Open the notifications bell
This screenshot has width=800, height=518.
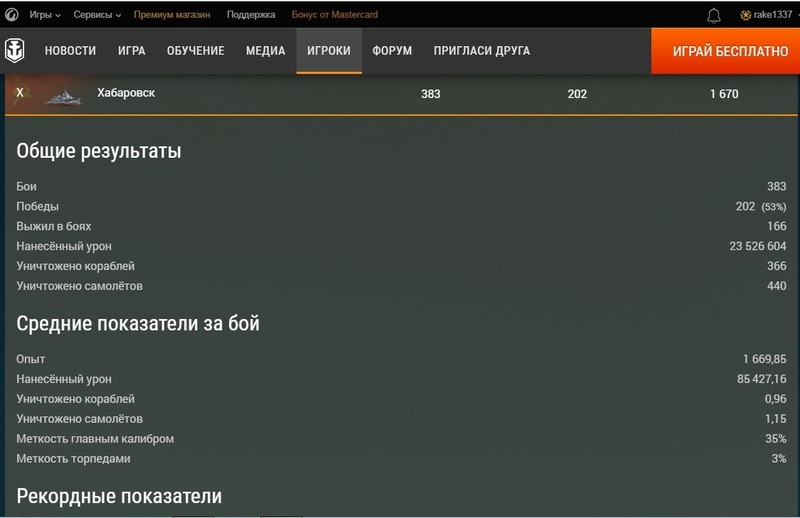coord(713,15)
